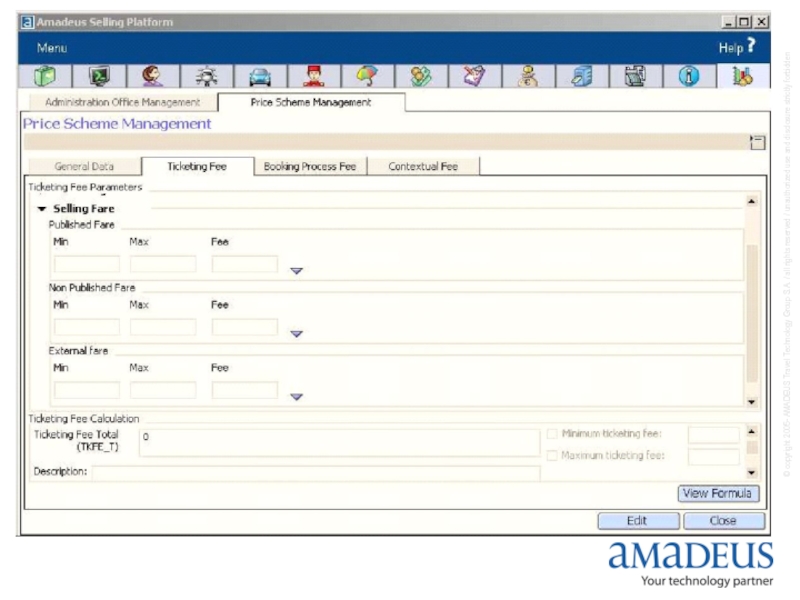Click the Ticketing Fee Parameters scrollbar thumb
Image resolution: width=800 pixels, height=600 pixels.
point(752,313)
